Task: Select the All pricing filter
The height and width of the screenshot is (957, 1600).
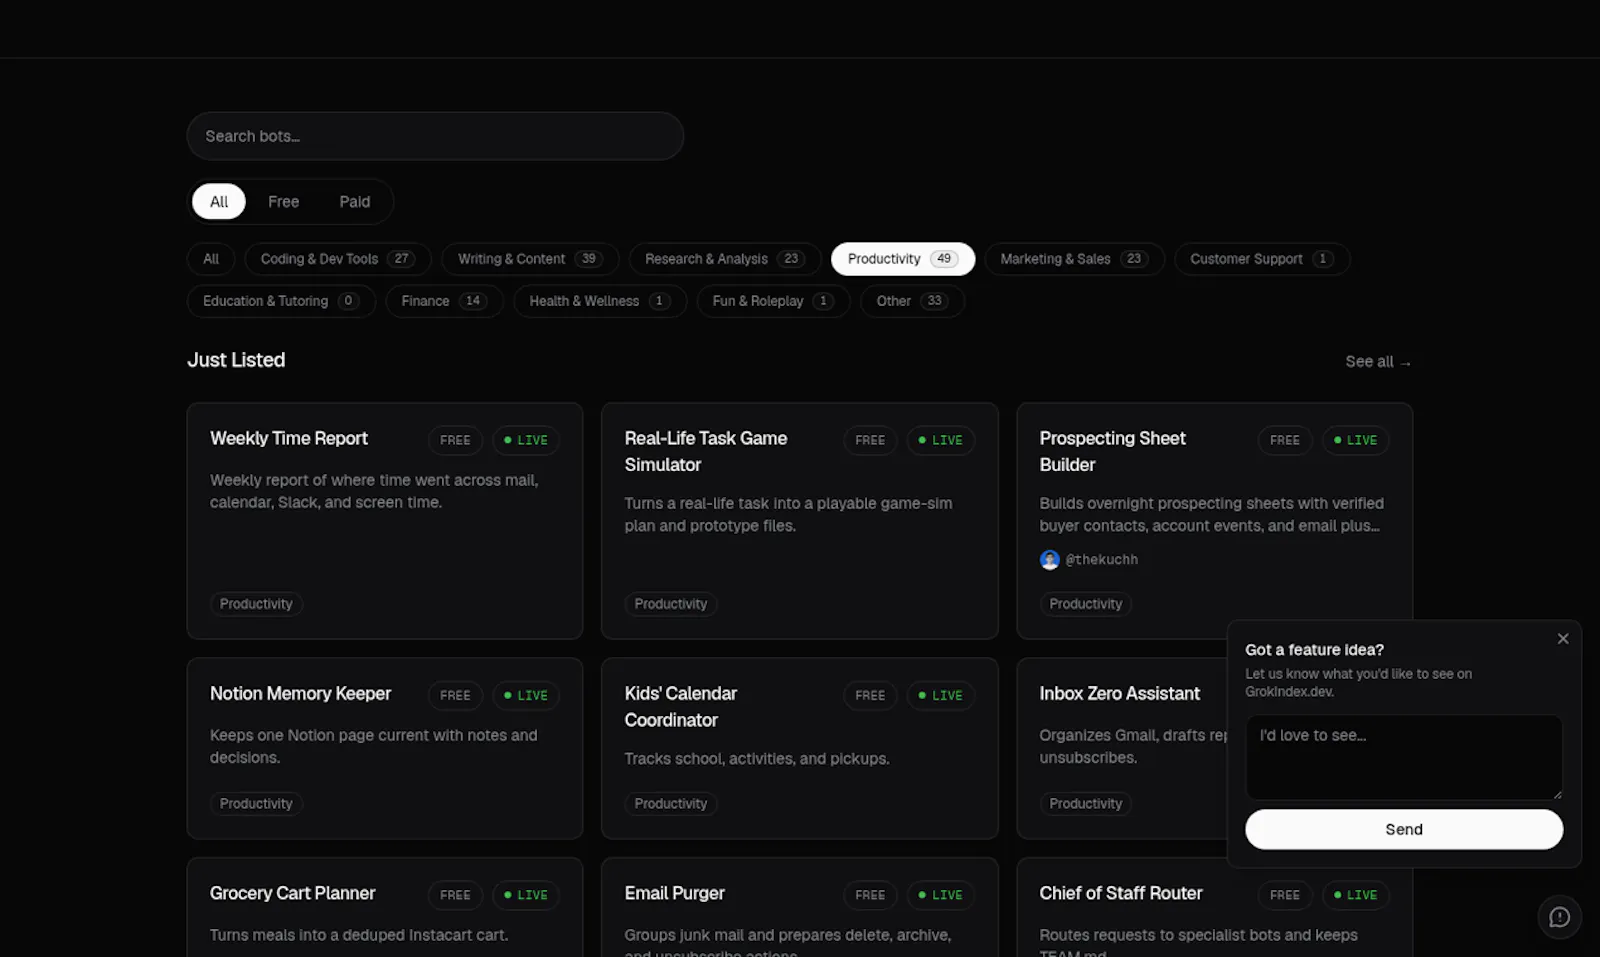Action: pyautogui.click(x=219, y=202)
